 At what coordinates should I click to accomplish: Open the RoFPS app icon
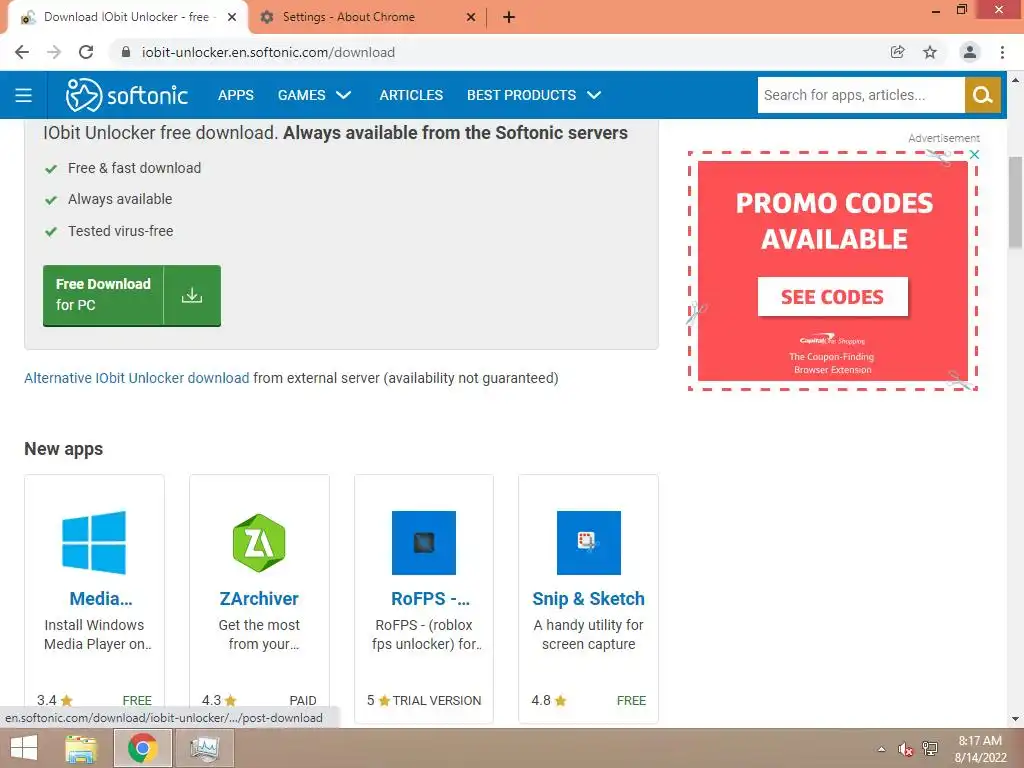point(424,543)
